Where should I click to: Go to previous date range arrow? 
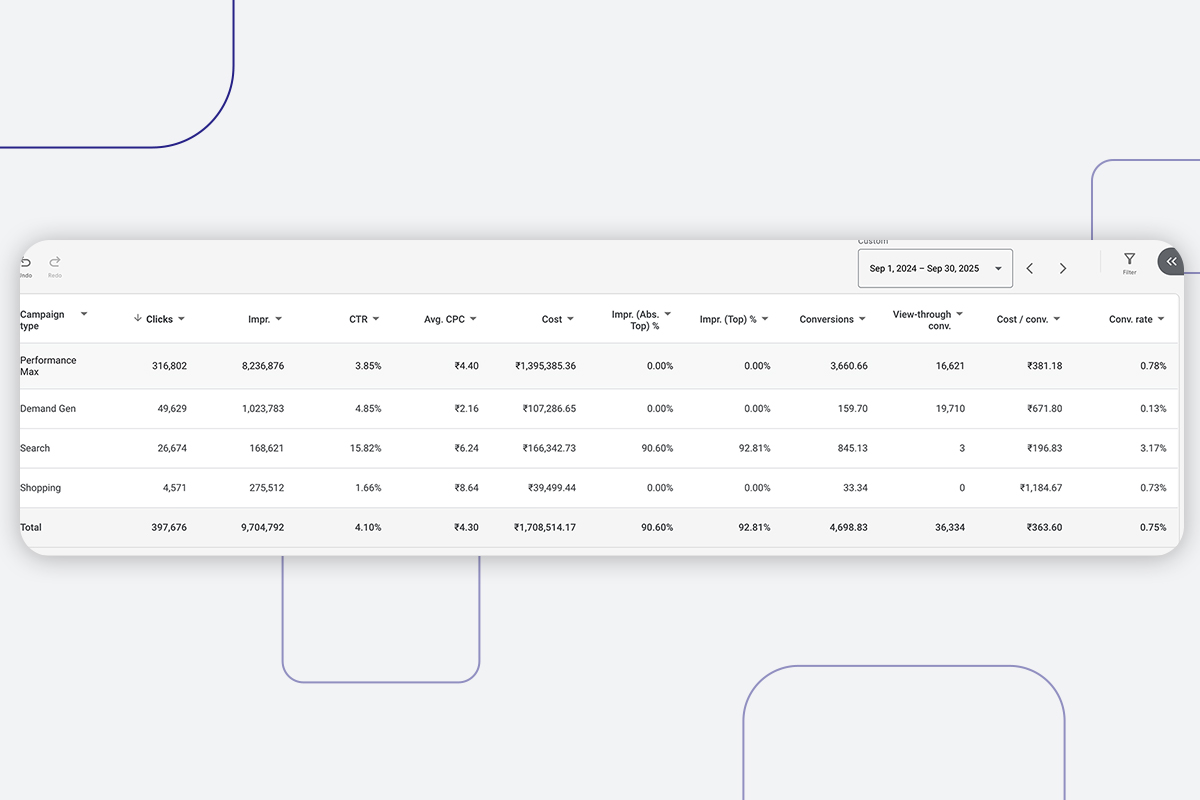pos(1030,269)
